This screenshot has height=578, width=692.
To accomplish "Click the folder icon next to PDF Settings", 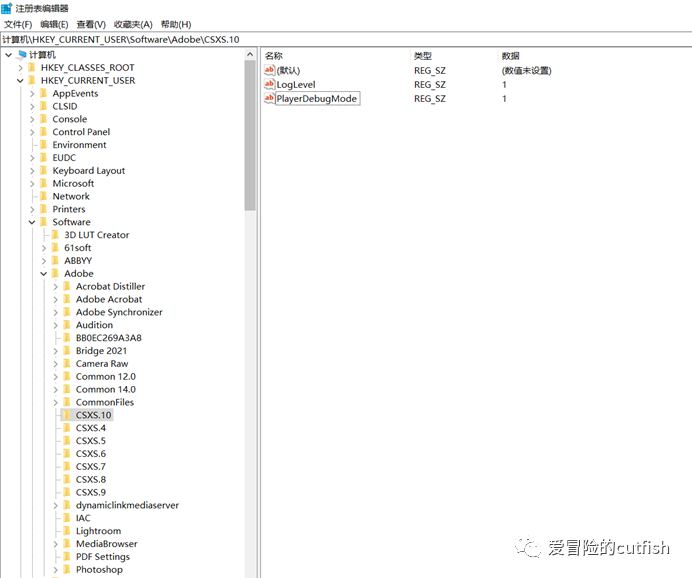I will (x=67, y=556).
